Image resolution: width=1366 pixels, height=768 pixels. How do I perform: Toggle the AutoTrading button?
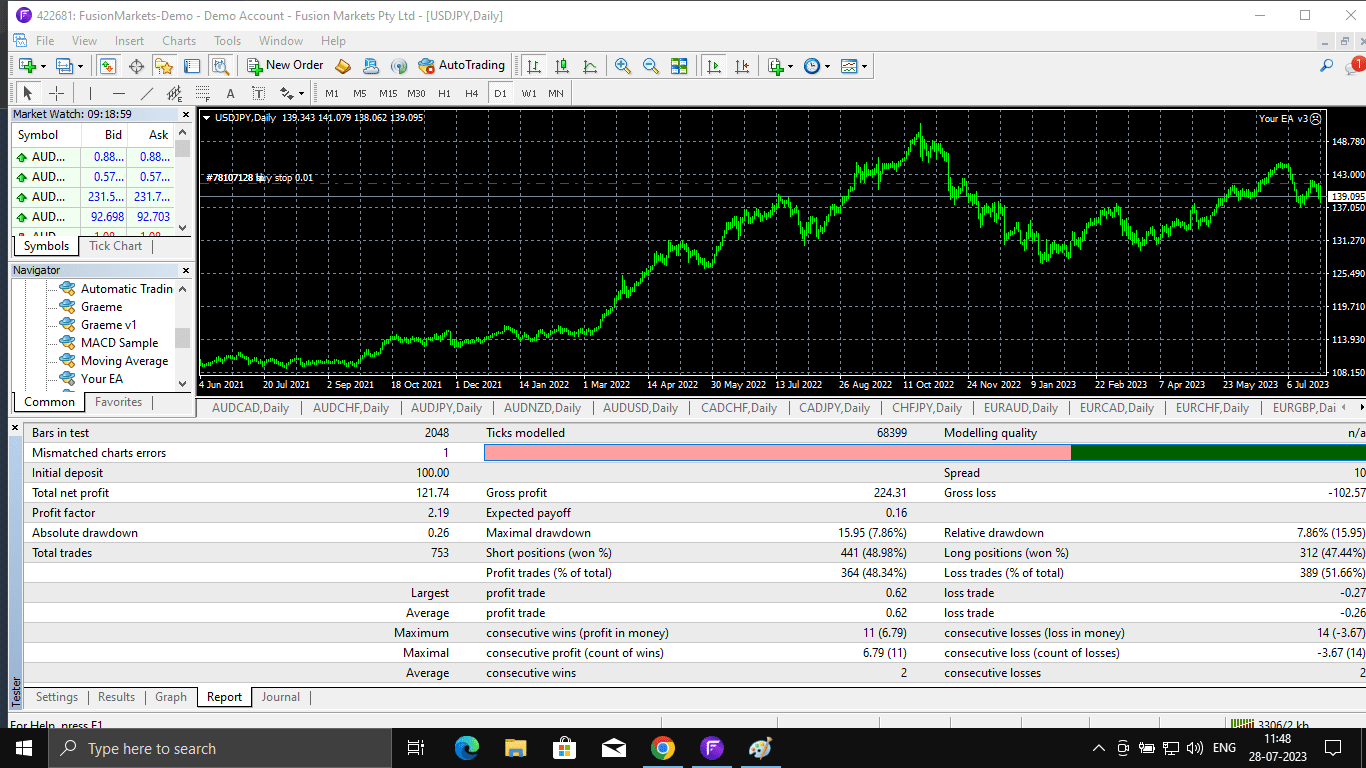462,66
